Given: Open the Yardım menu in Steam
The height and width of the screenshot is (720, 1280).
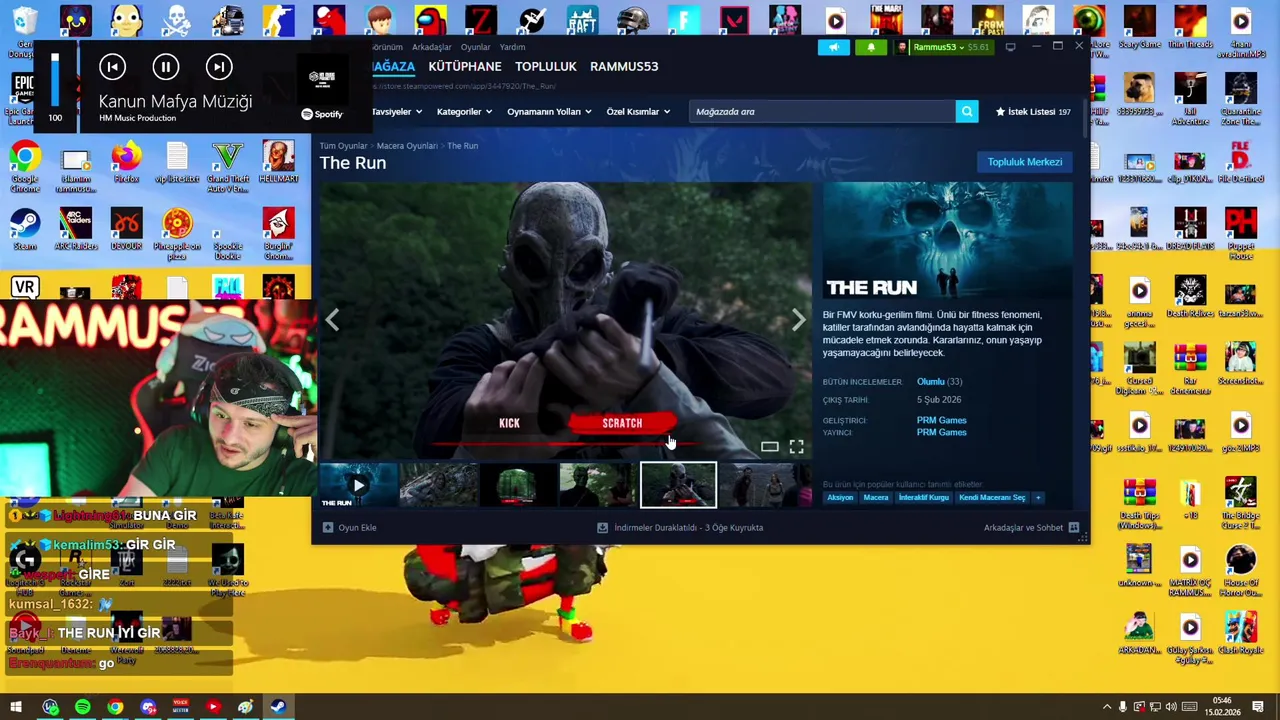Looking at the screenshot, I should [512, 47].
